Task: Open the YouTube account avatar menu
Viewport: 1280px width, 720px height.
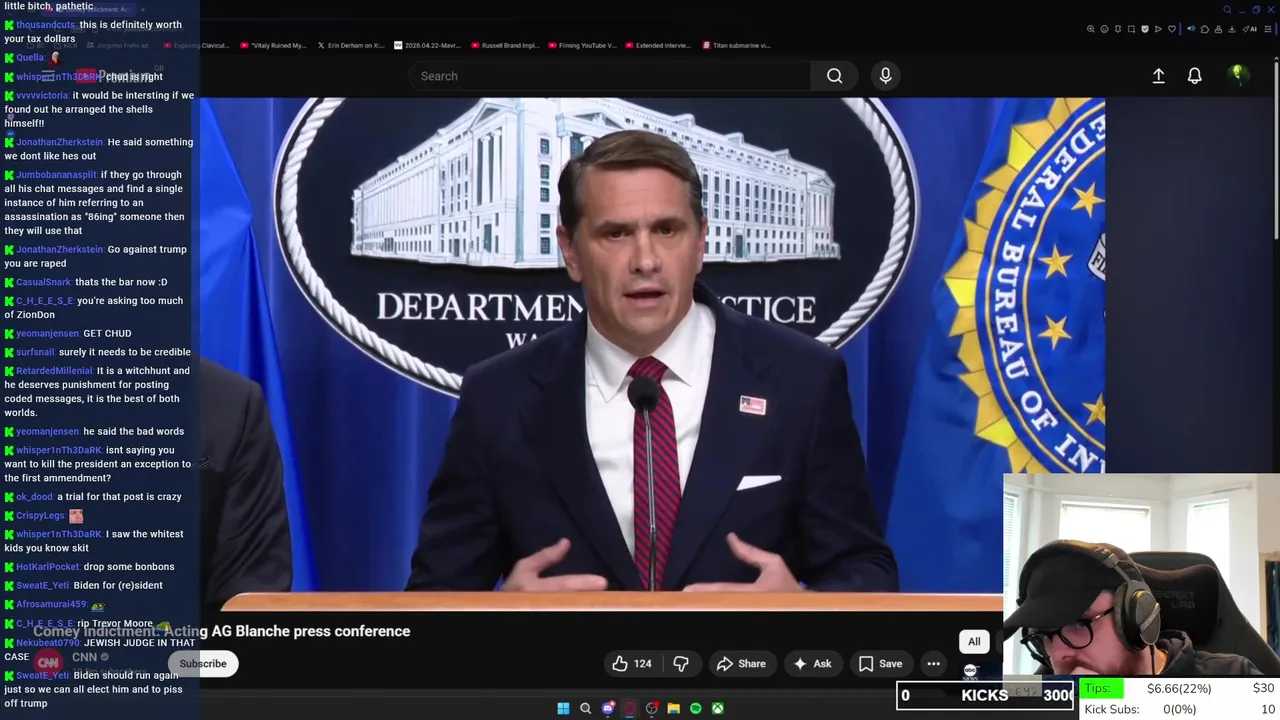Action: tap(1237, 75)
